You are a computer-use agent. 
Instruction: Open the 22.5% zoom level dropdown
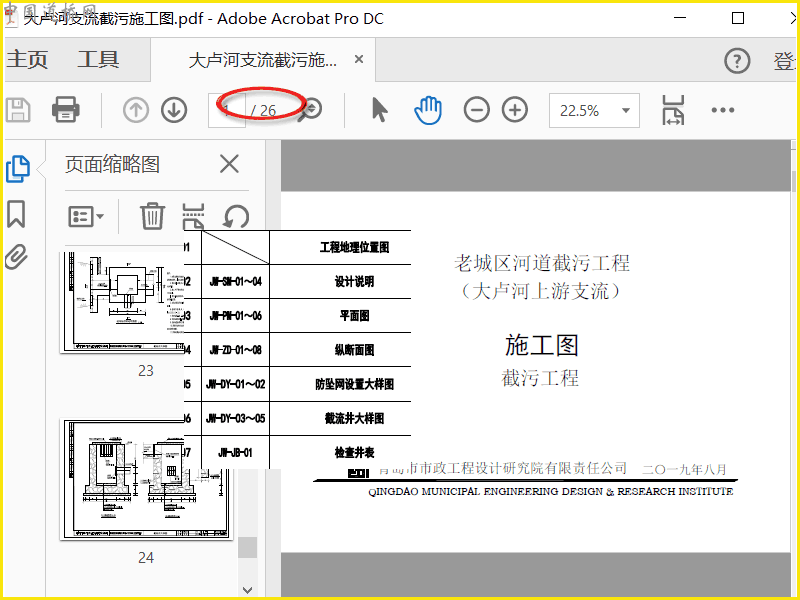coord(594,110)
